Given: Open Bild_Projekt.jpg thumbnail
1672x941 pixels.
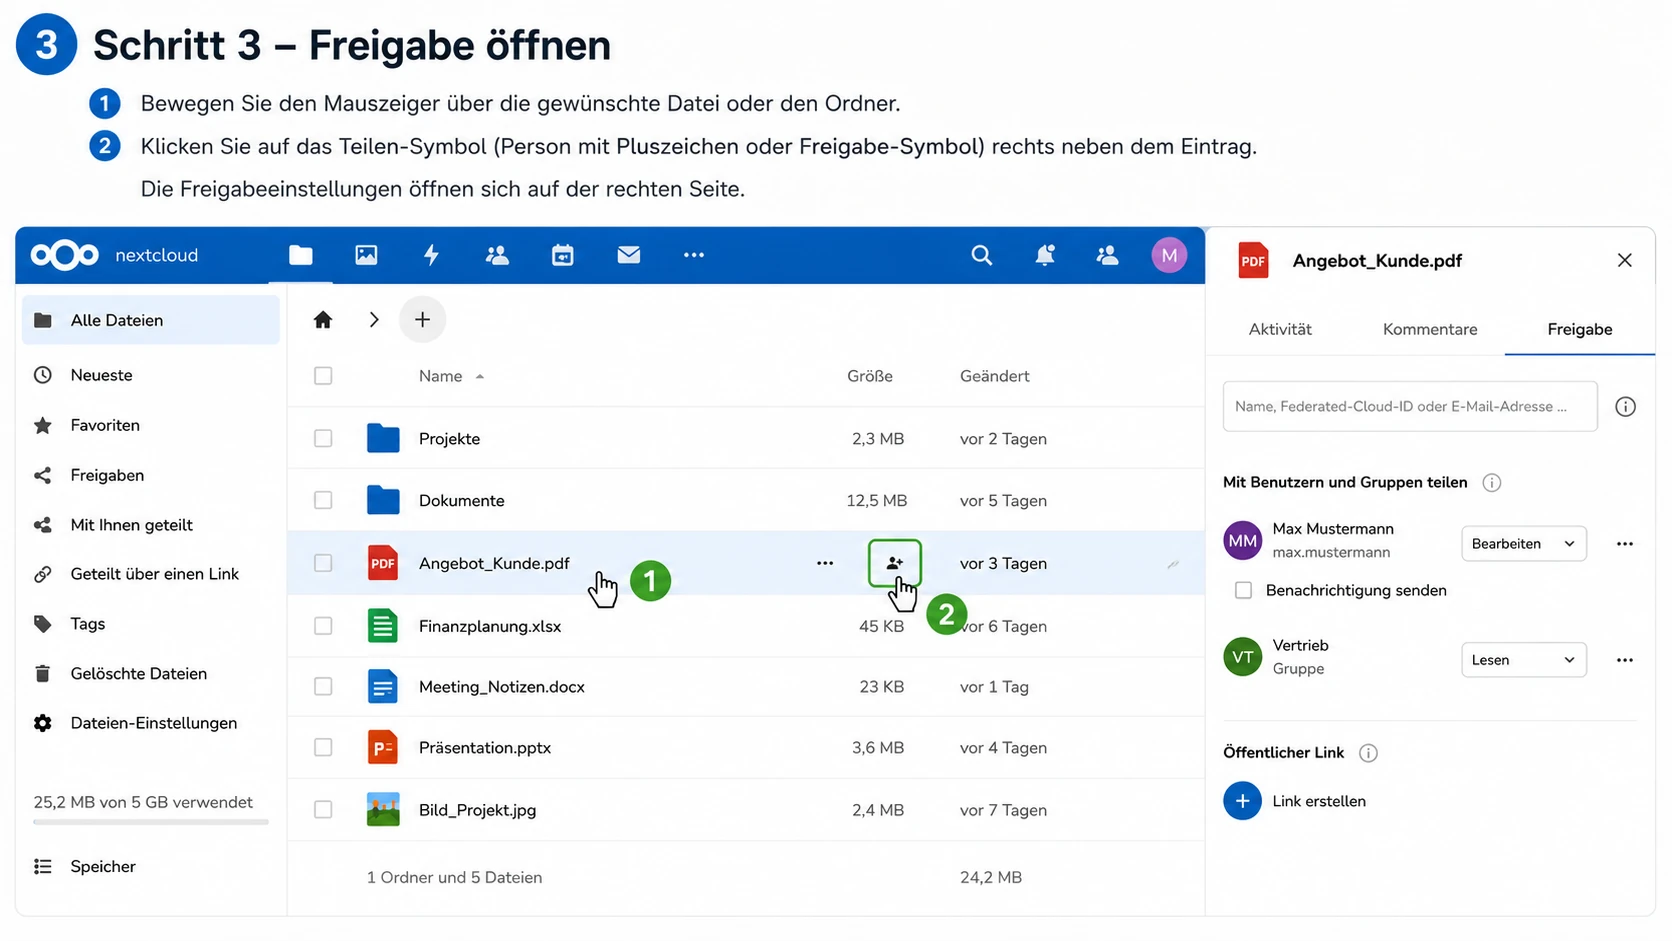Looking at the screenshot, I should [383, 810].
